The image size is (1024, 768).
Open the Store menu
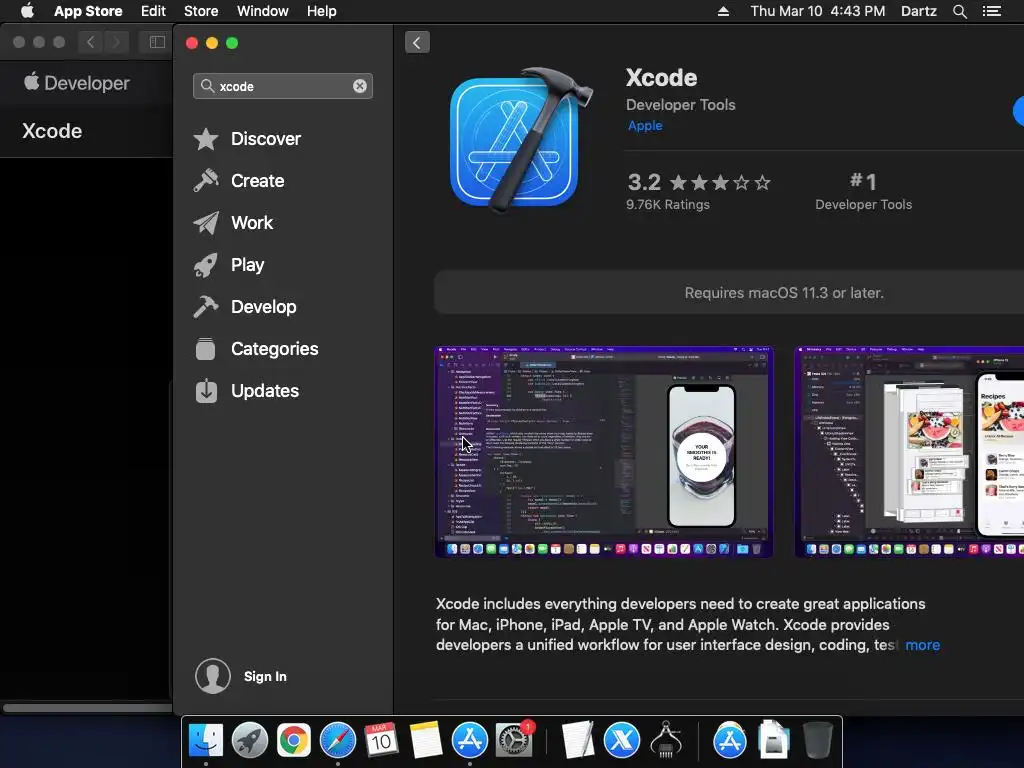[x=201, y=11]
